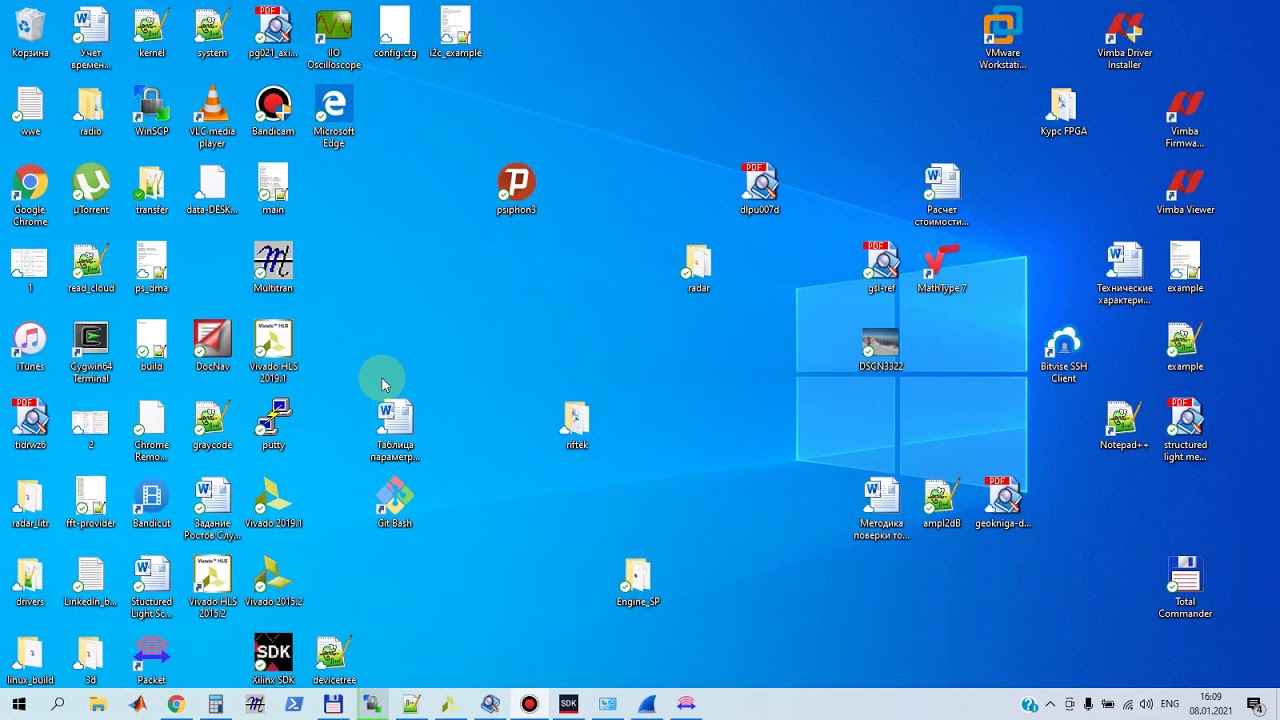The height and width of the screenshot is (720, 1280).
Task: Open taskbar Search
Action: click(x=58, y=704)
